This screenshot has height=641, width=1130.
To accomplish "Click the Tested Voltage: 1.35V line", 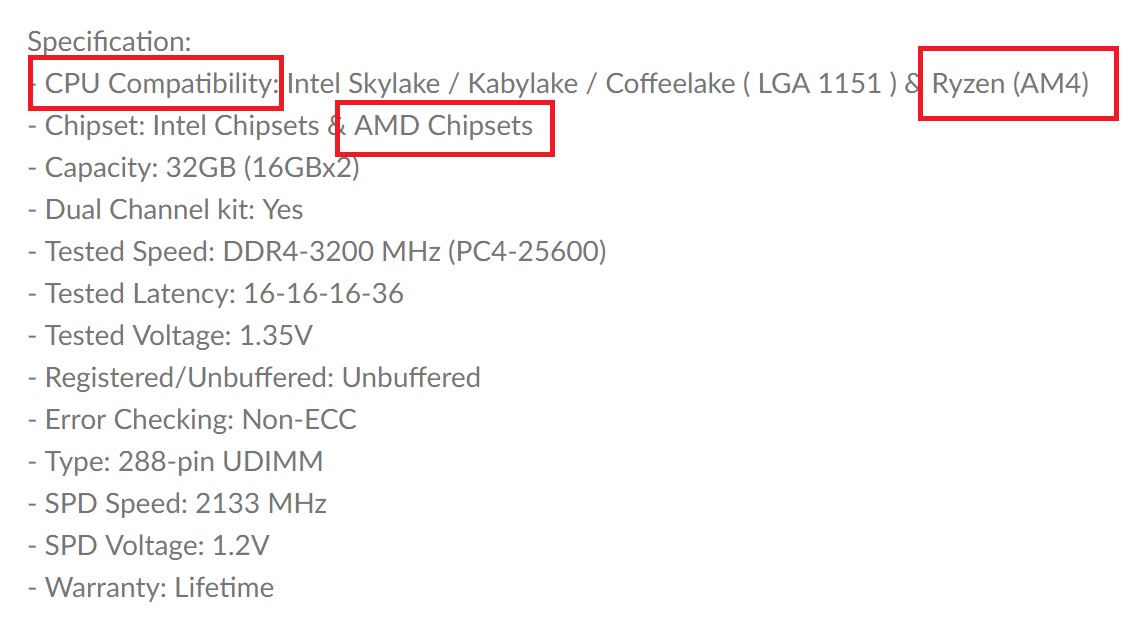I will click(170, 335).
